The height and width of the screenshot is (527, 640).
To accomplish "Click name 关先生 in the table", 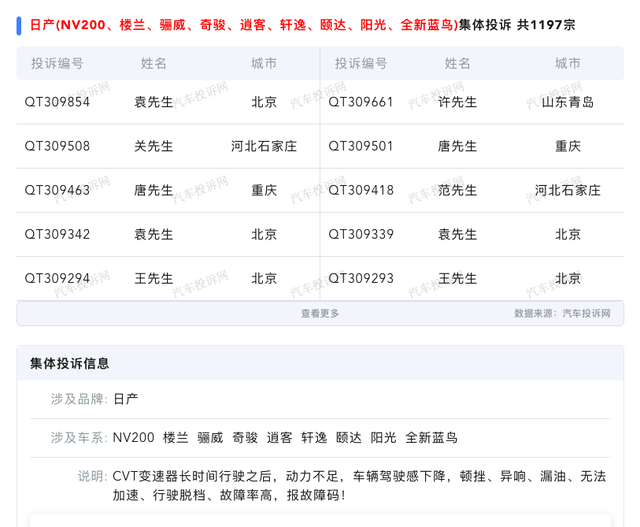I will (154, 146).
